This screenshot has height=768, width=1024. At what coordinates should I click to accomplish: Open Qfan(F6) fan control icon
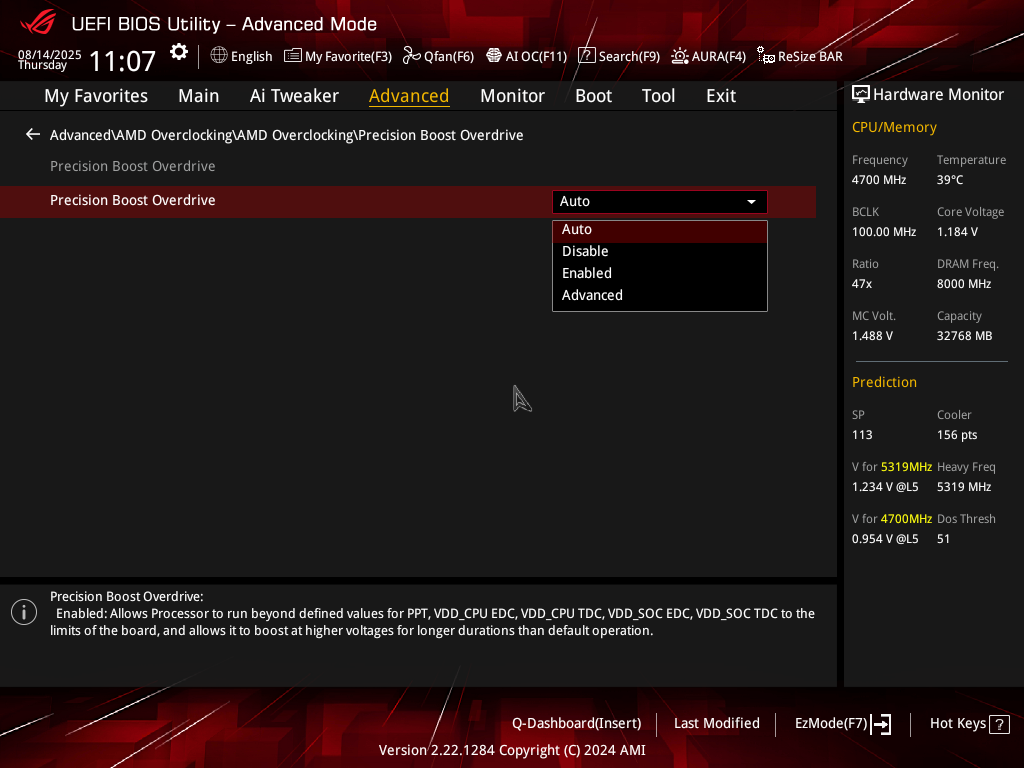click(411, 56)
